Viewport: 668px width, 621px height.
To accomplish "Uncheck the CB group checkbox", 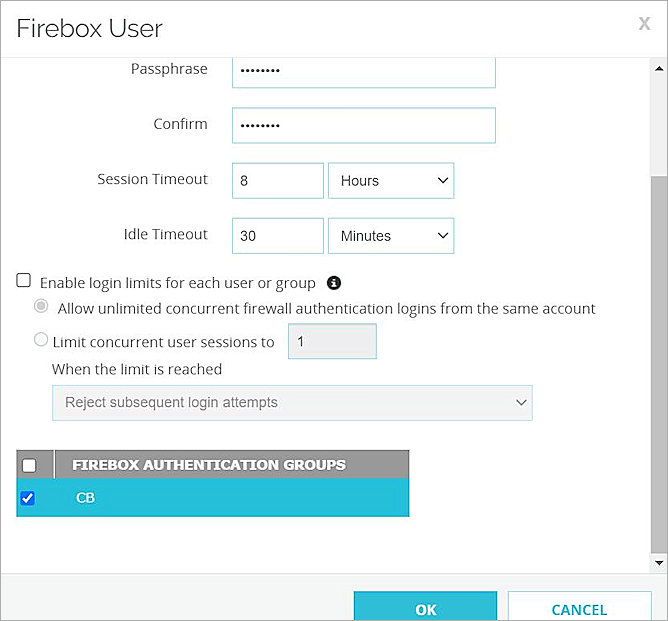I will point(28,498).
